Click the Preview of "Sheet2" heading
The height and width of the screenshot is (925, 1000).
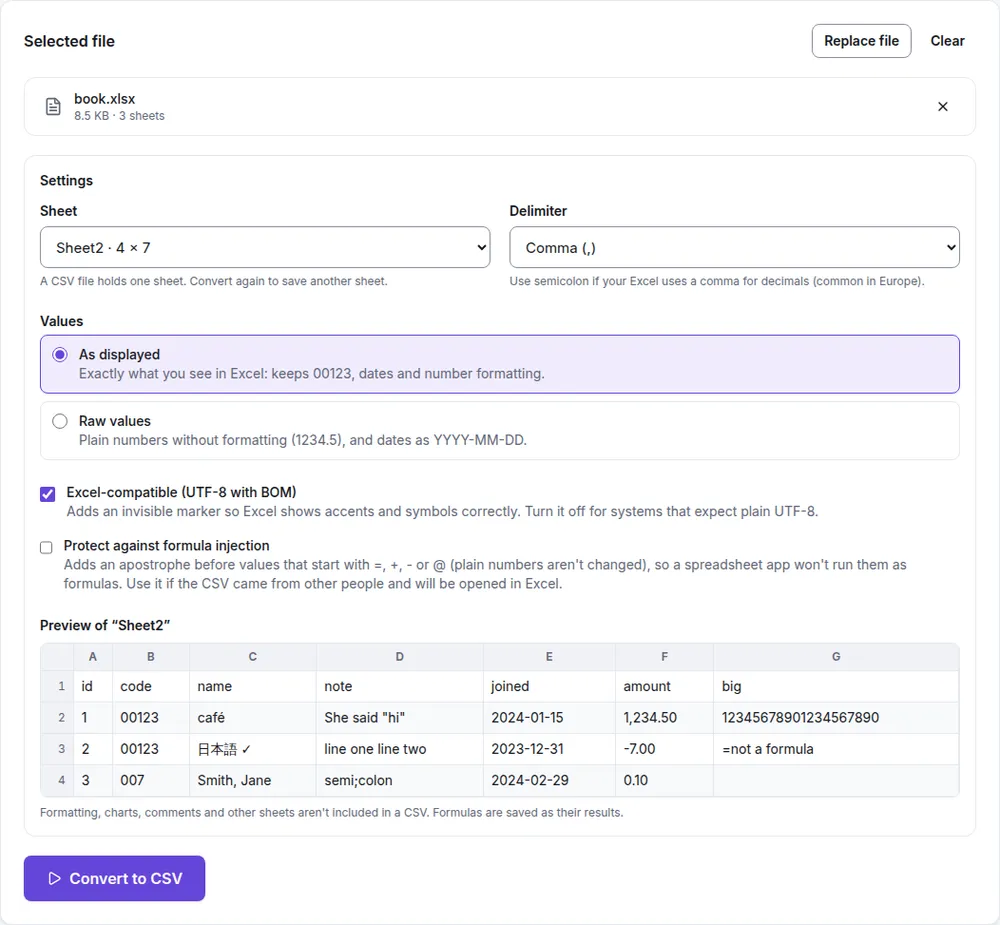(x=105, y=625)
